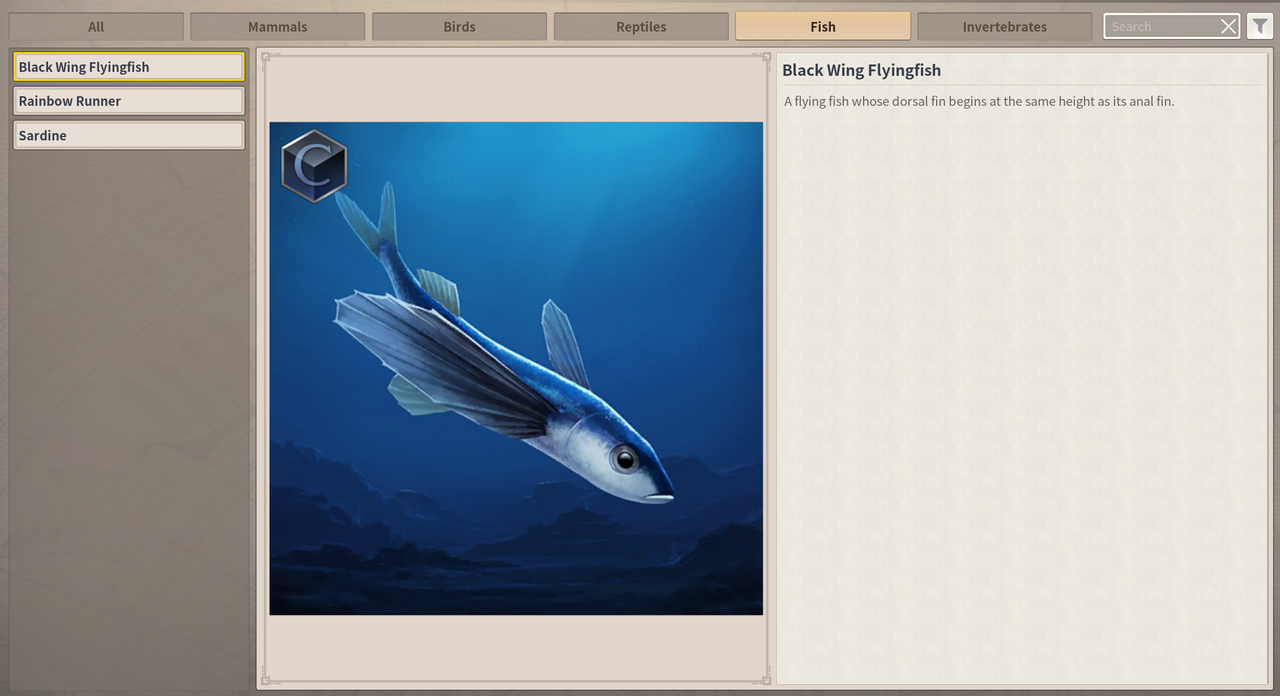Viewport: 1280px width, 696px height.
Task: Select the active Fish tab
Action: tap(822, 27)
